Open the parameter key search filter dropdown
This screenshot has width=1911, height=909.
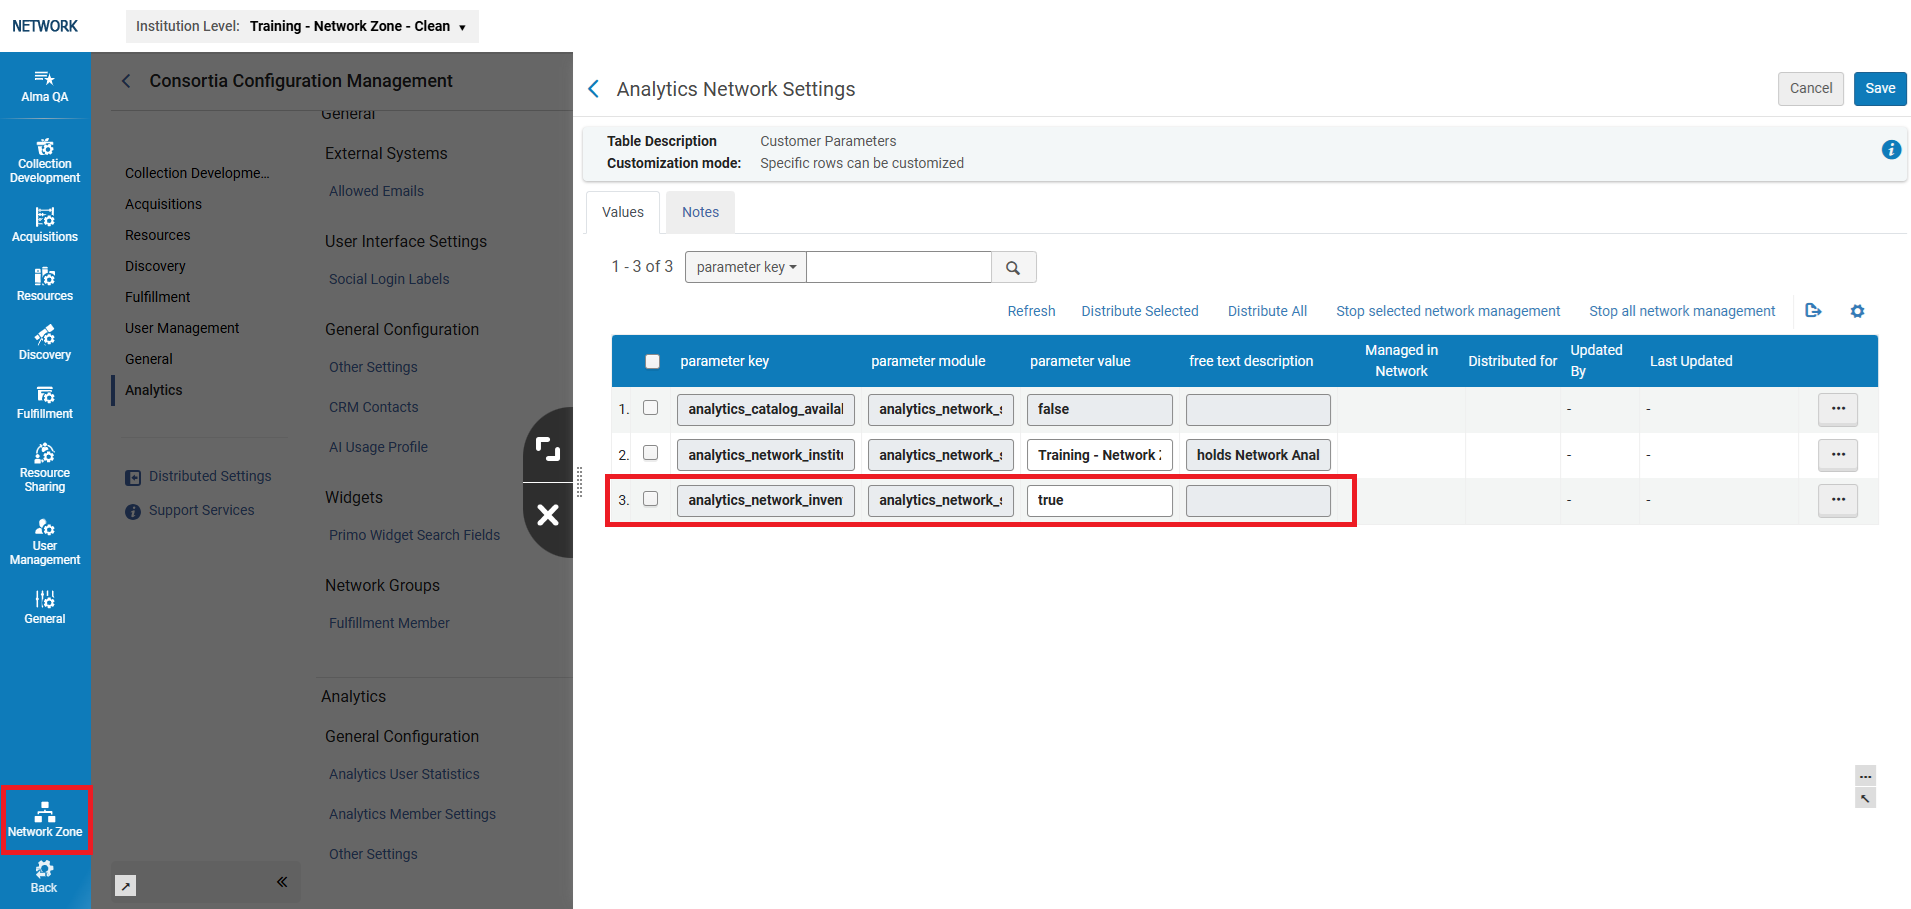point(746,267)
